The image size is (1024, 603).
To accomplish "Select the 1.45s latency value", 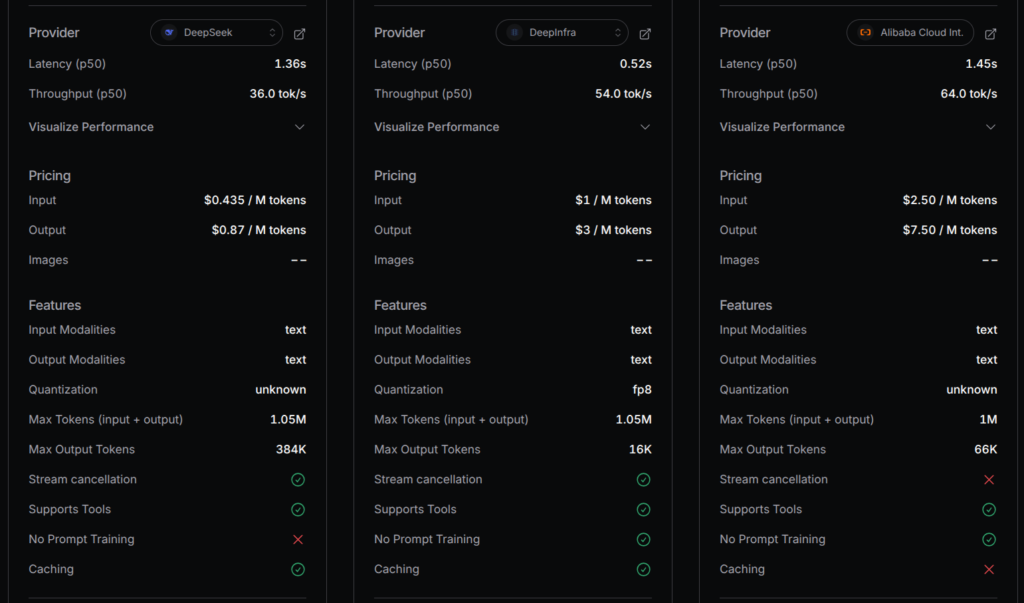I will (981, 64).
